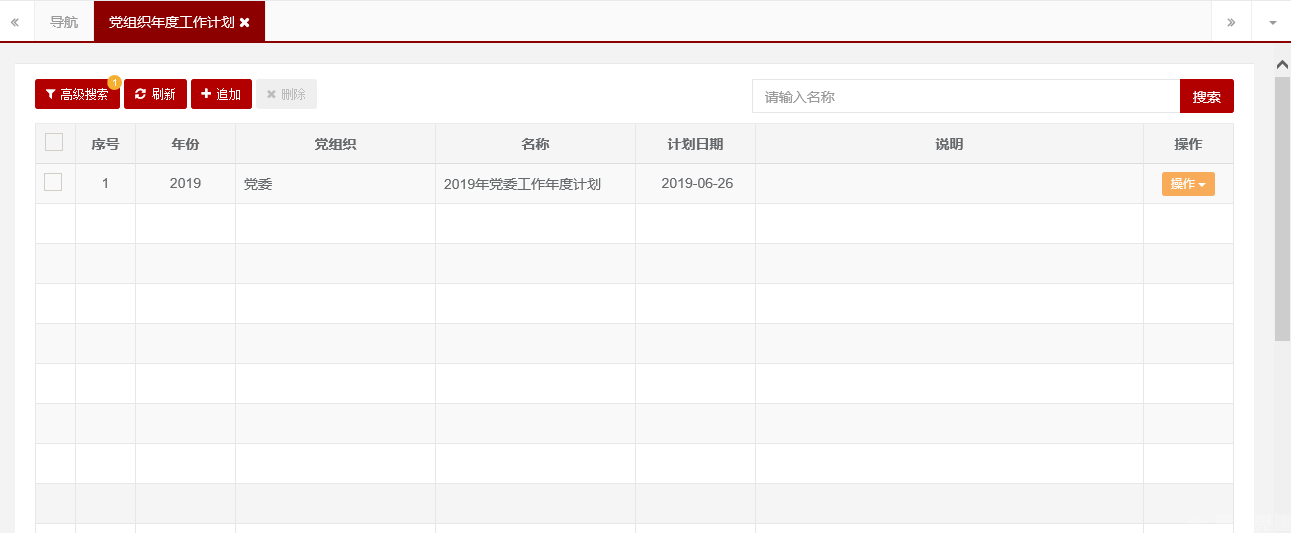The image size is (1291, 533).
Task: Click the red 搜索 search button
Action: 1207,97
